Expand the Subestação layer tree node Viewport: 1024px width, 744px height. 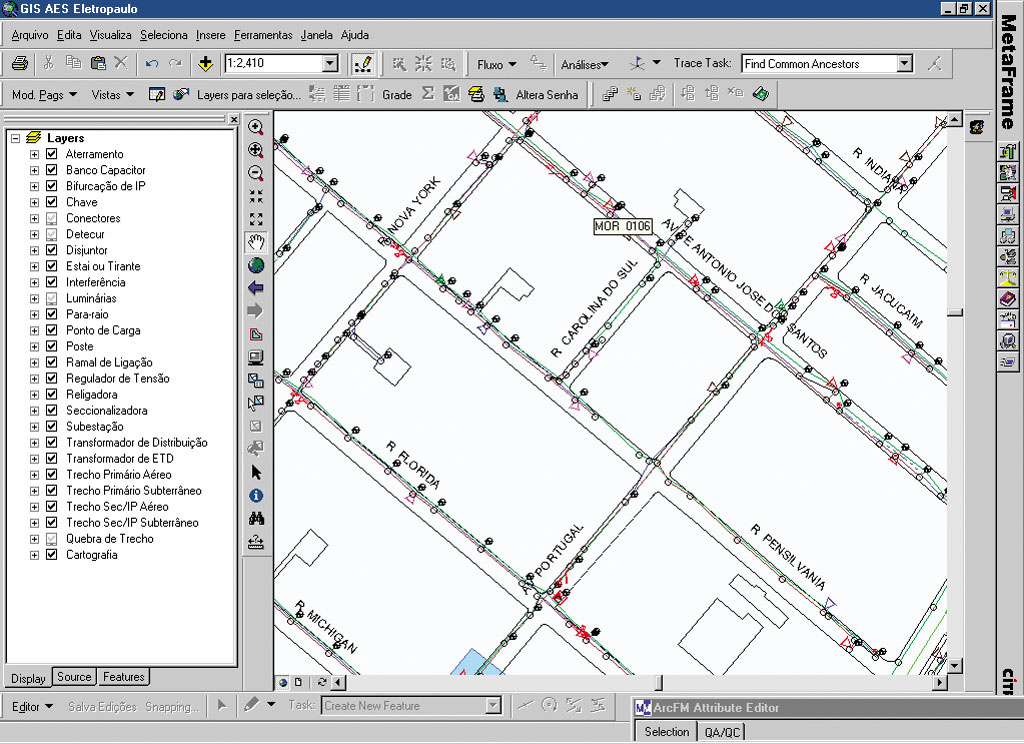pyautogui.click(x=34, y=426)
